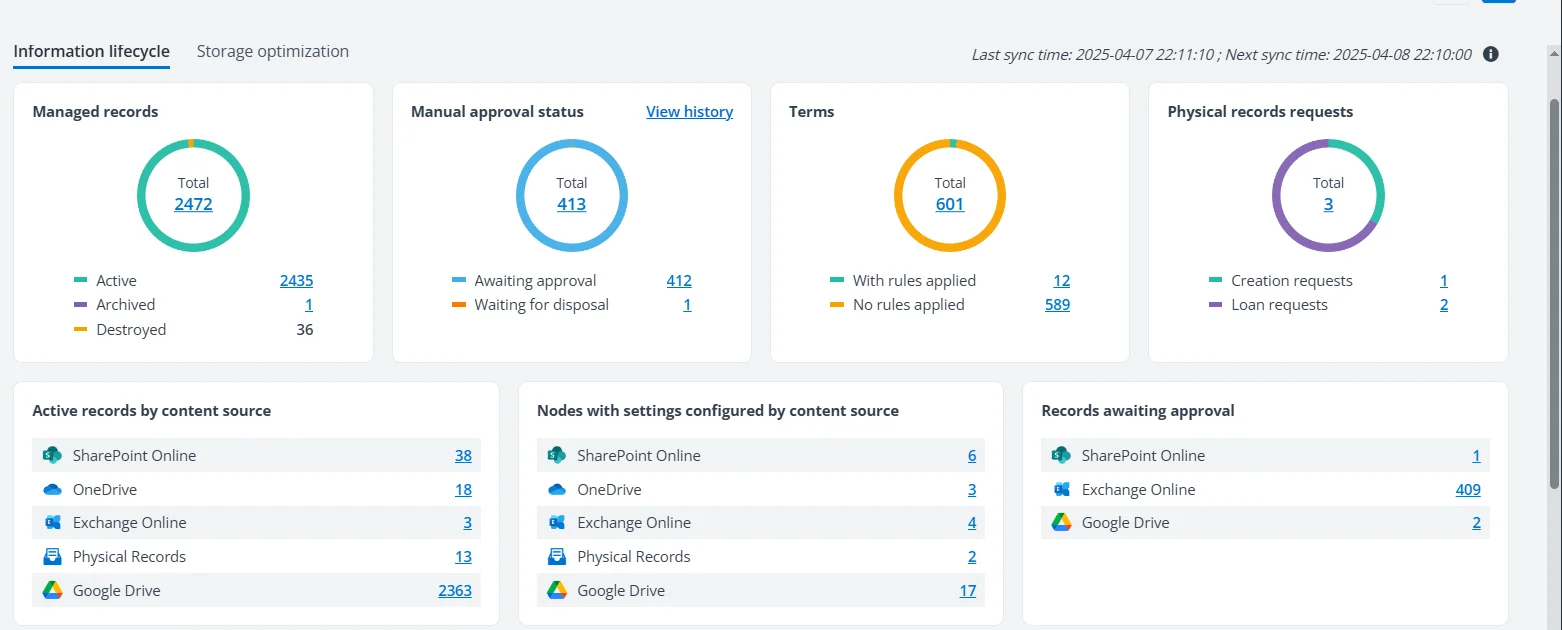Viewport: 1562px width, 630px height.
Task: Click OneDrive cloud icon in Active records list
Action: 53,490
